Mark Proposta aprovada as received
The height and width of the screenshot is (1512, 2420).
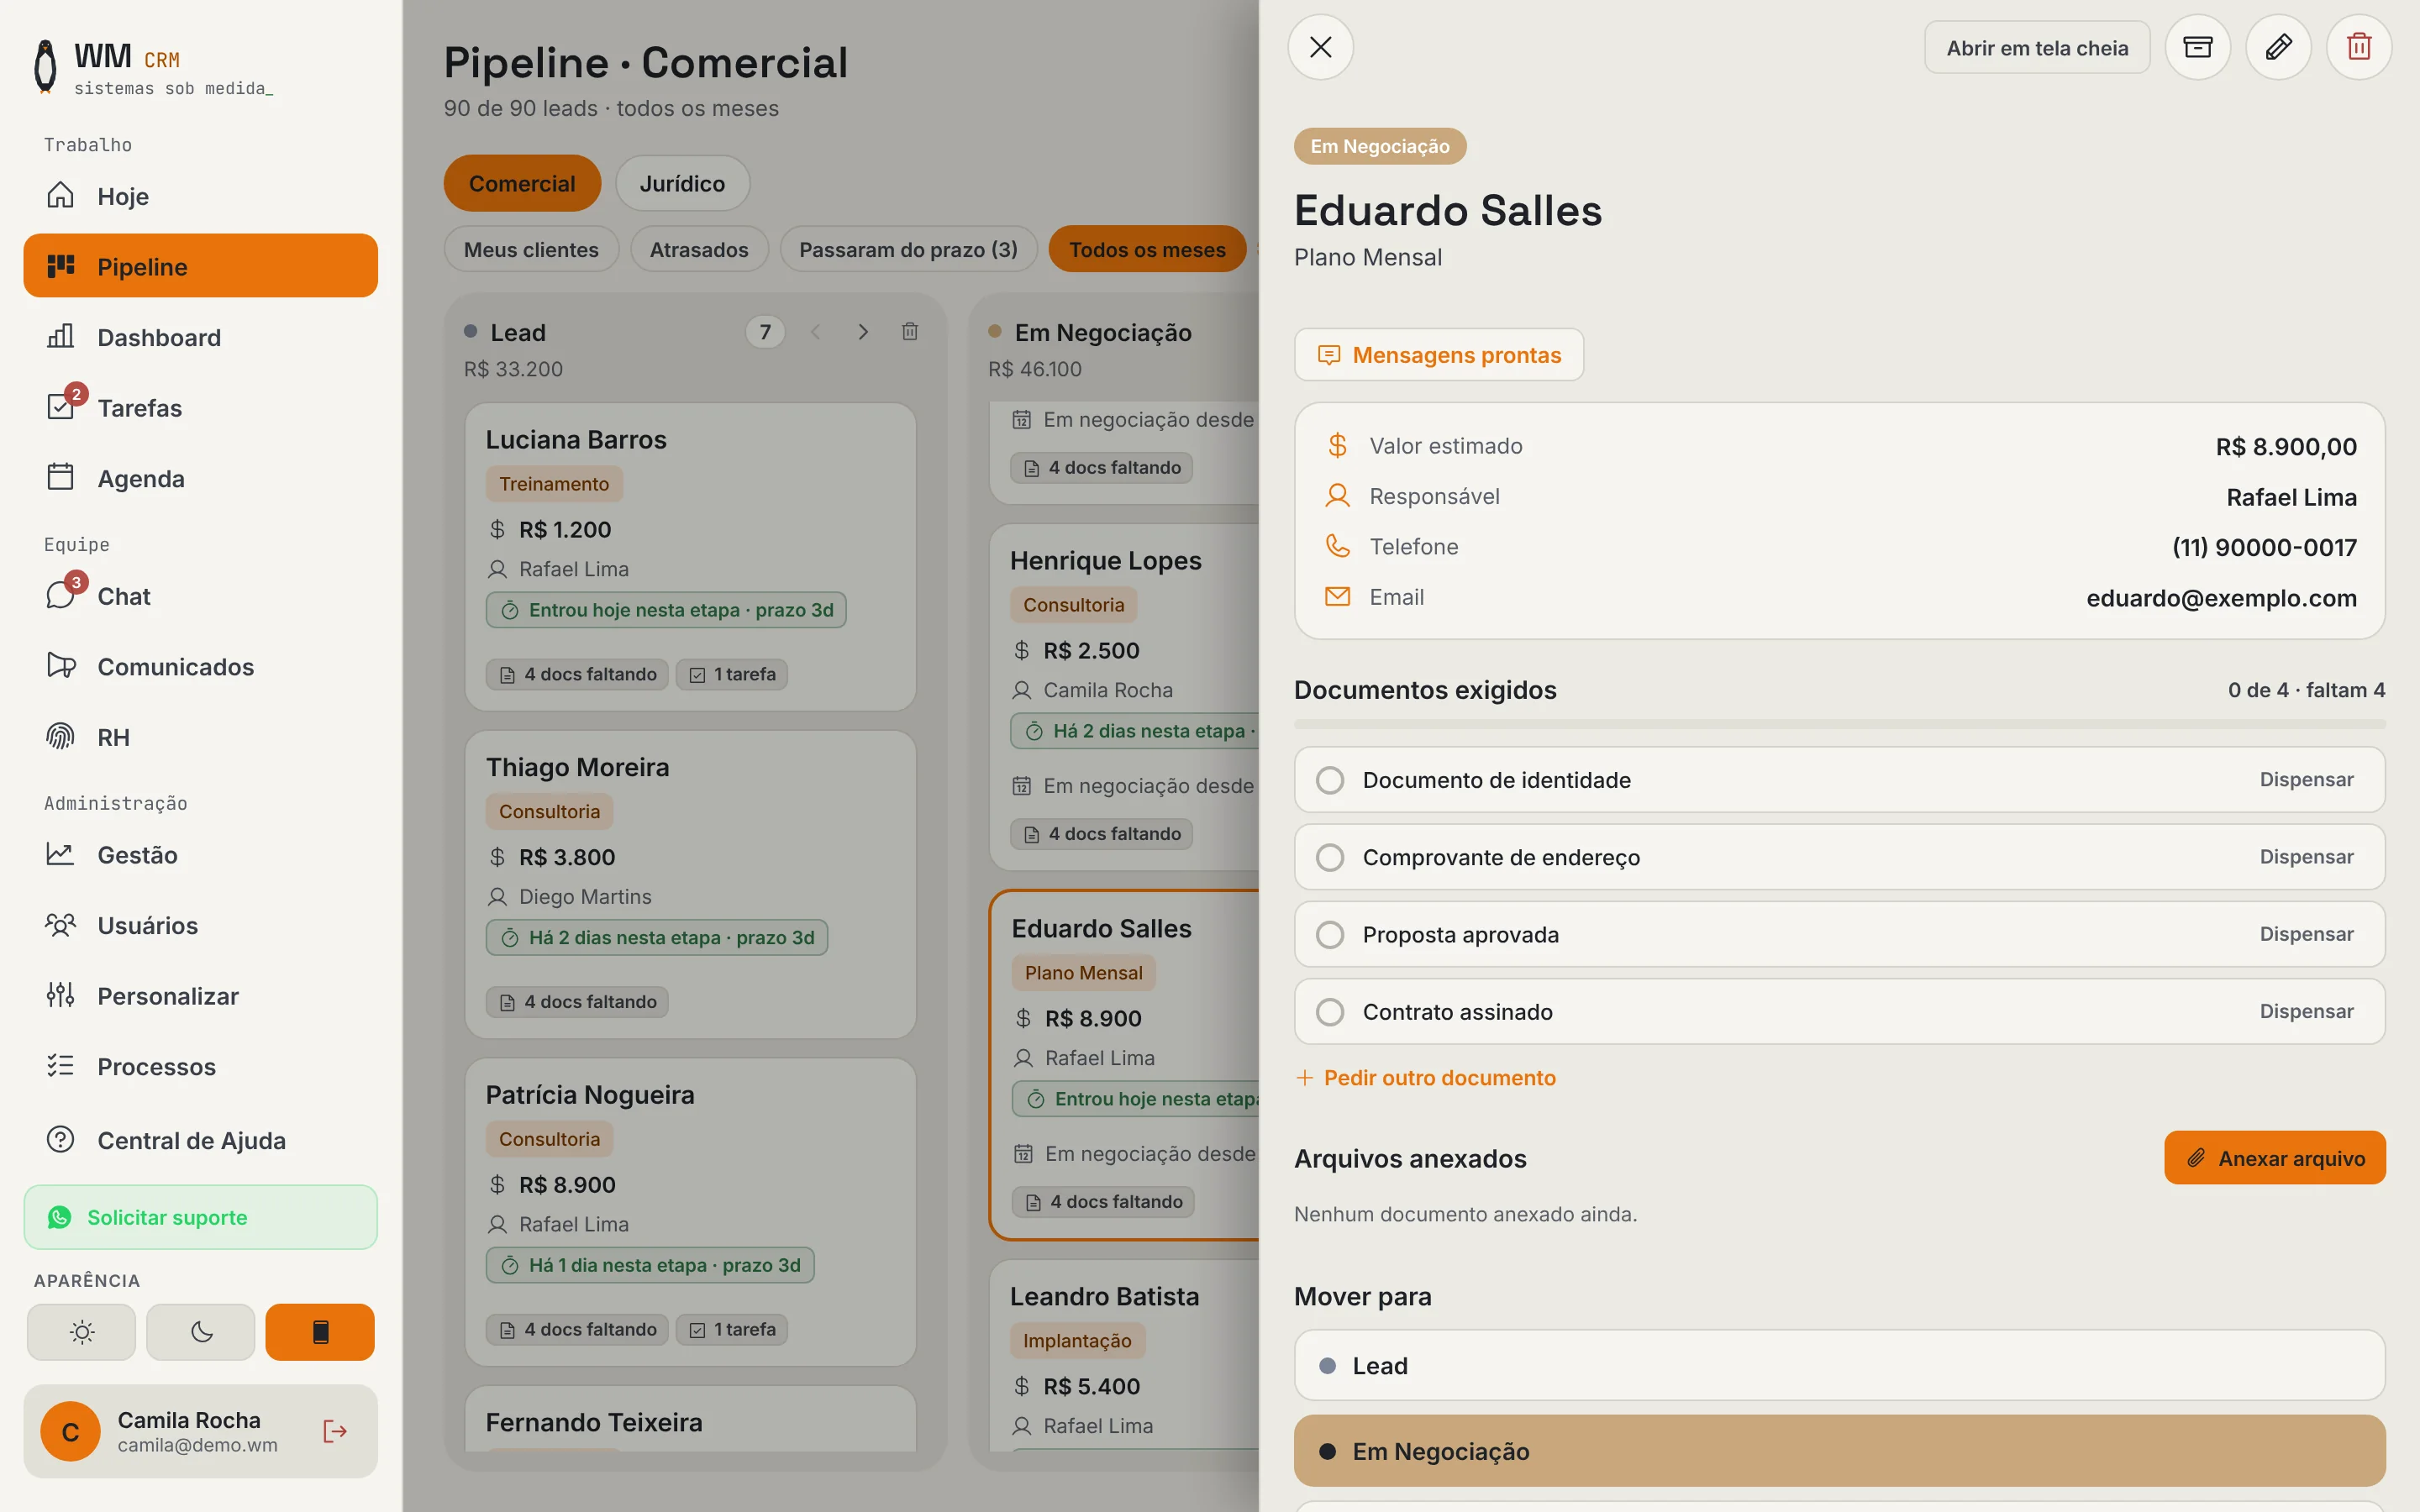pyautogui.click(x=1330, y=934)
